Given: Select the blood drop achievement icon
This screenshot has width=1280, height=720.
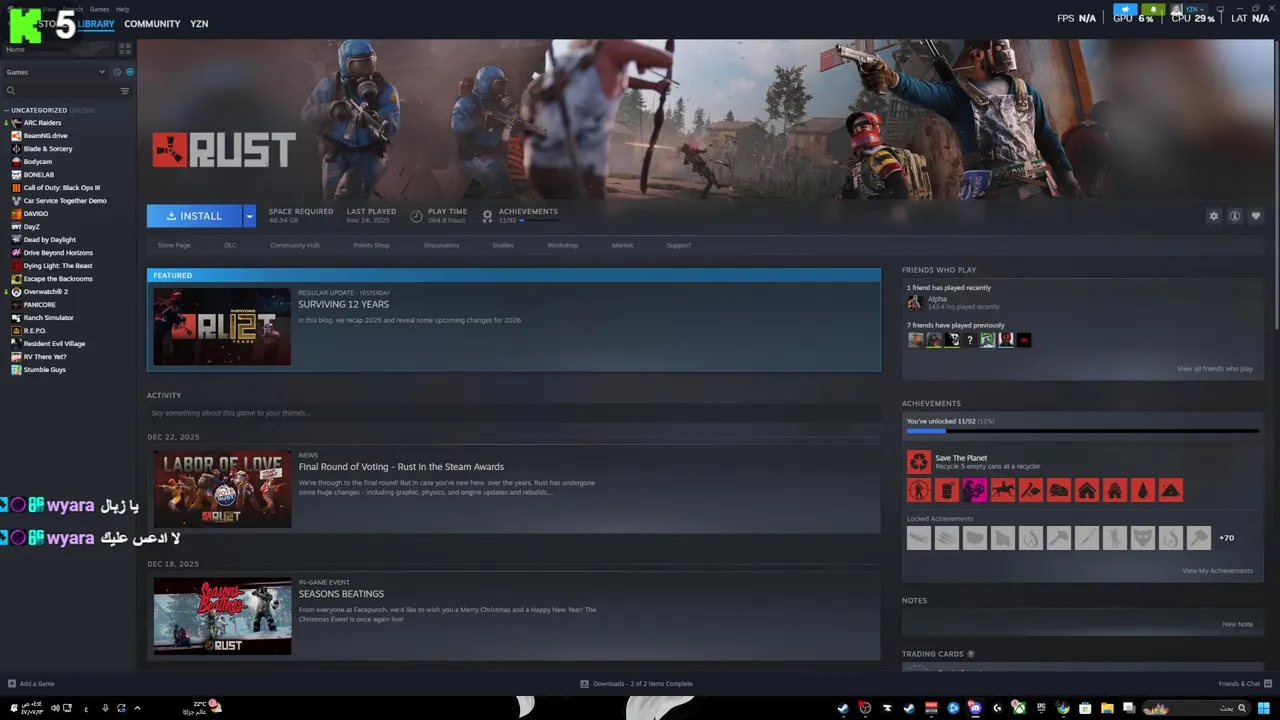Looking at the screenshot, I should [x=1143, y=490].
